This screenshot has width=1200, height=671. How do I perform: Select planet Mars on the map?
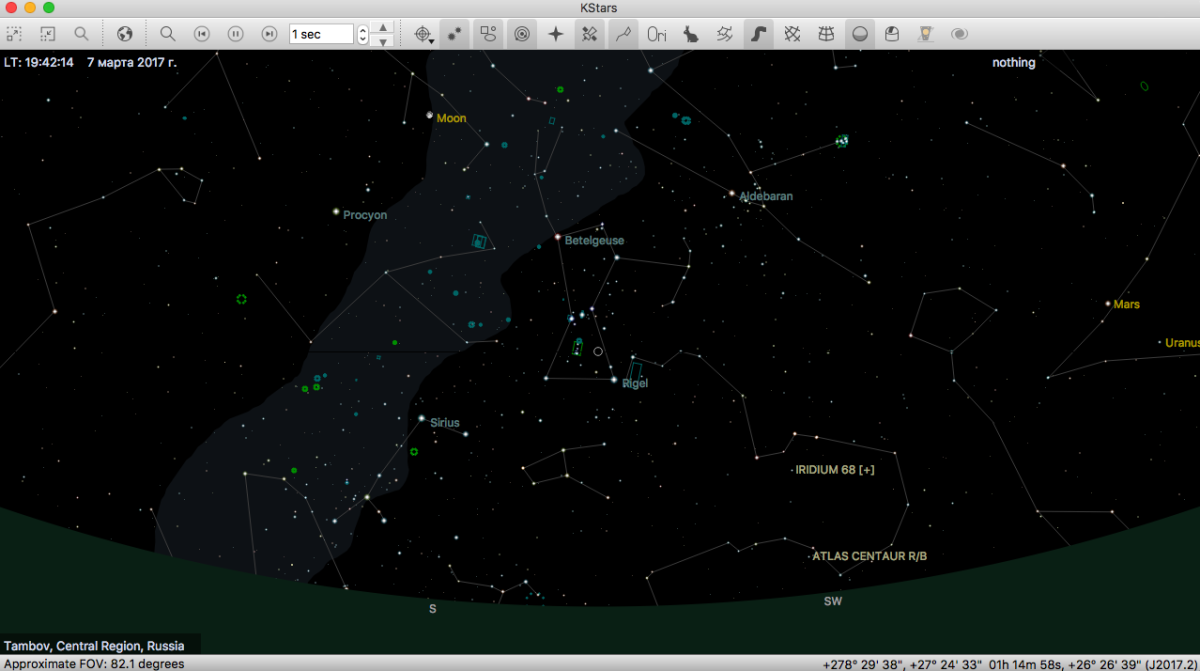(x=1108, y=303)
